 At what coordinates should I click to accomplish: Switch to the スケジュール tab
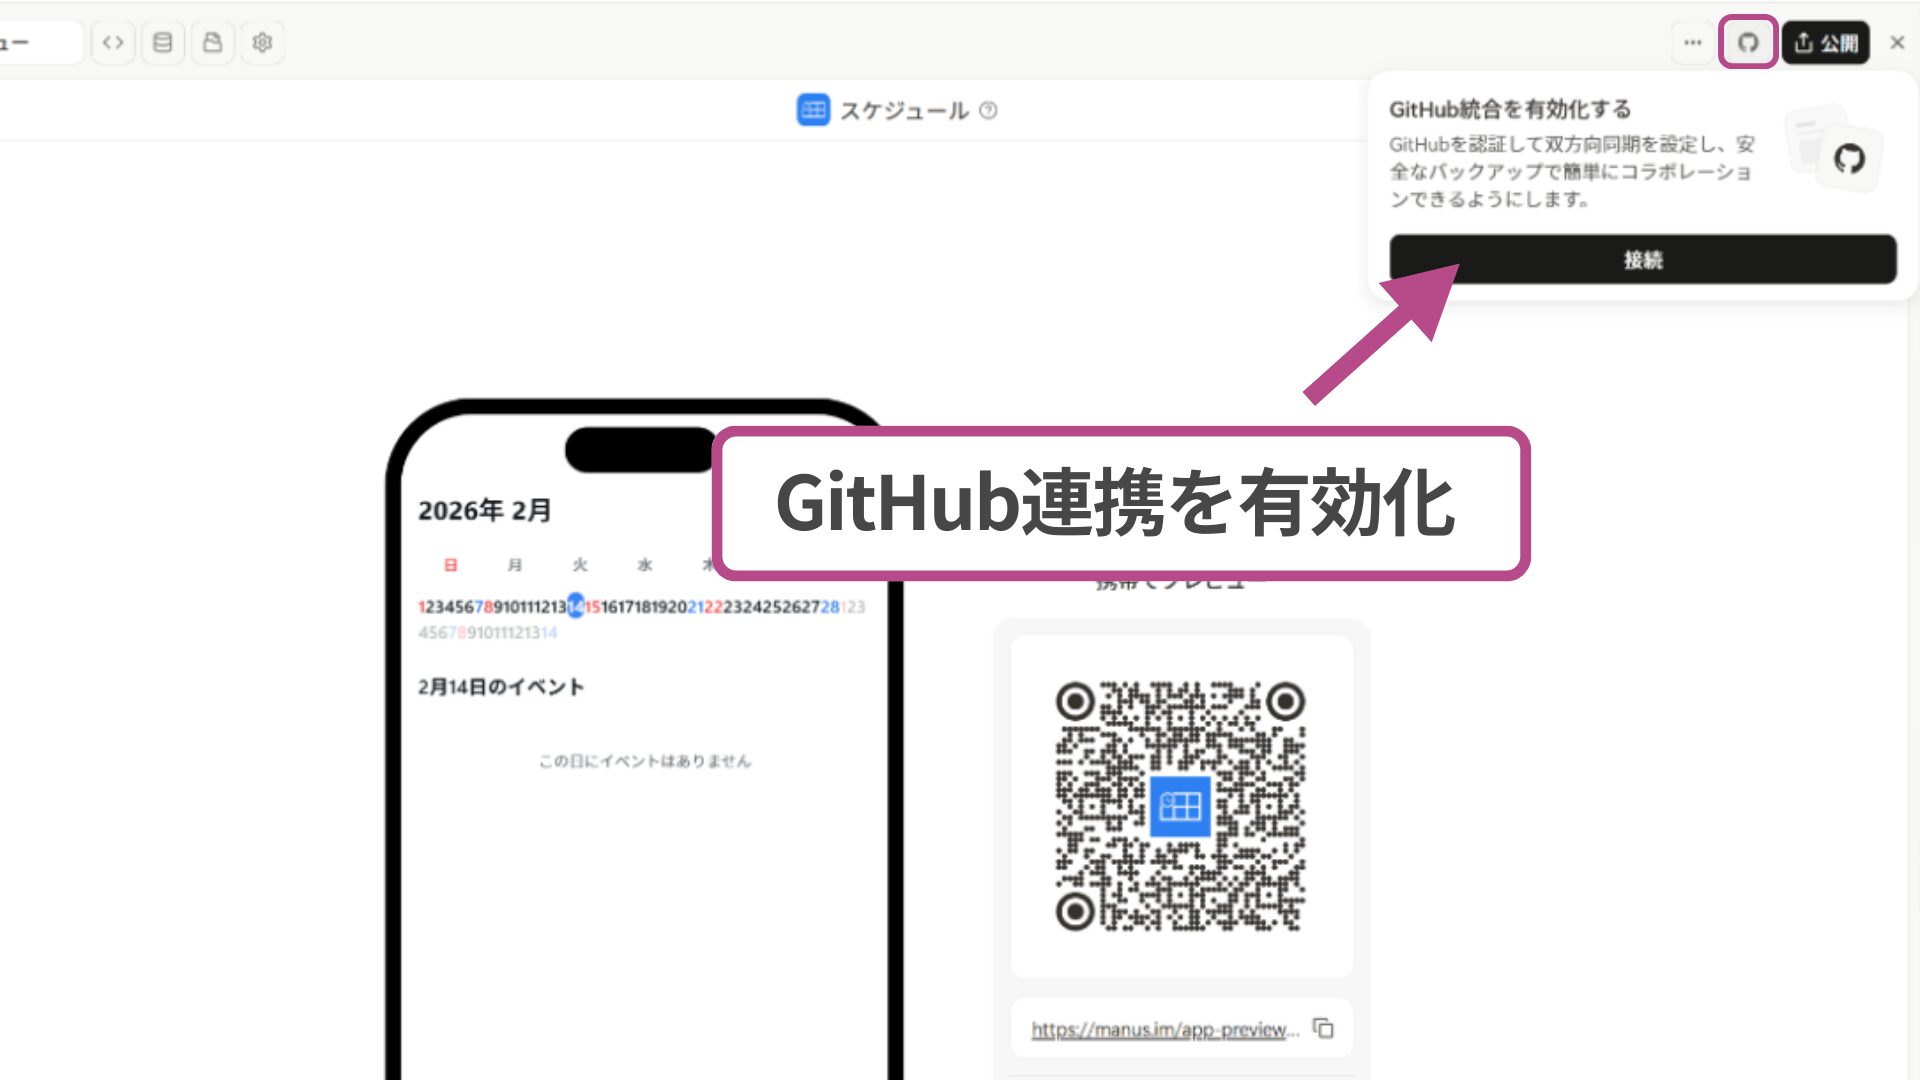[x=903, y=110]
